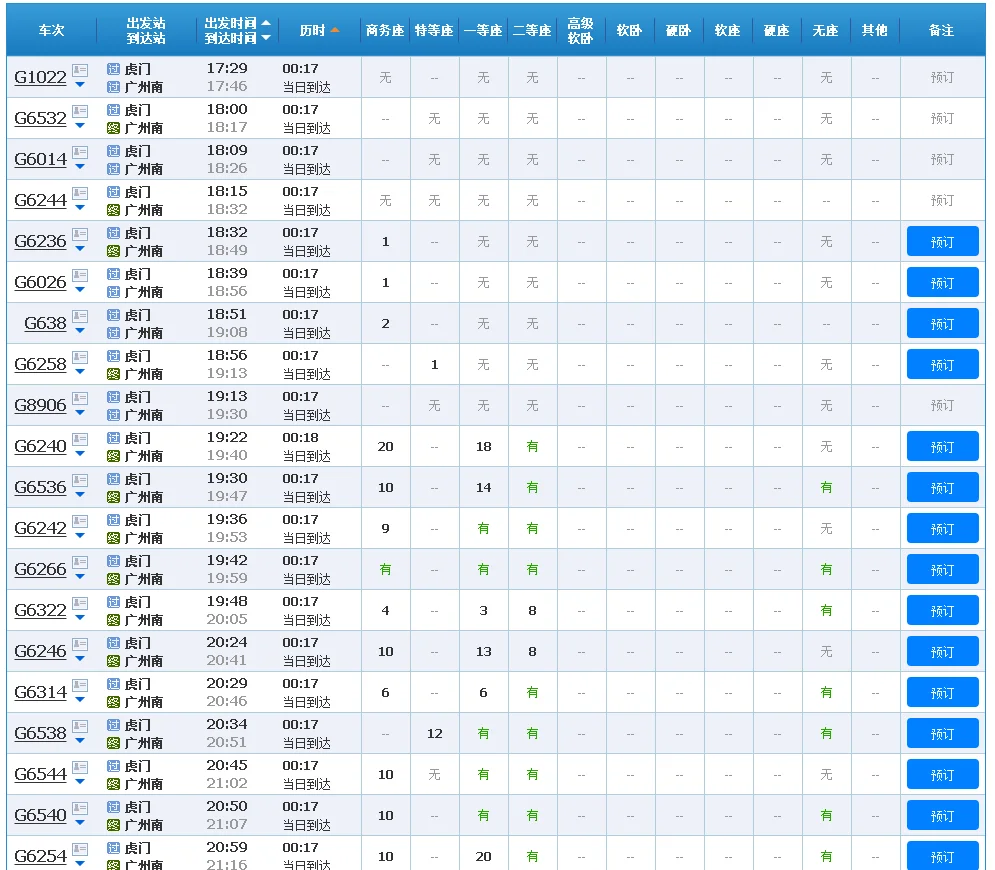Expand the dropdown arrow beside G6314

tap(80, 699)
